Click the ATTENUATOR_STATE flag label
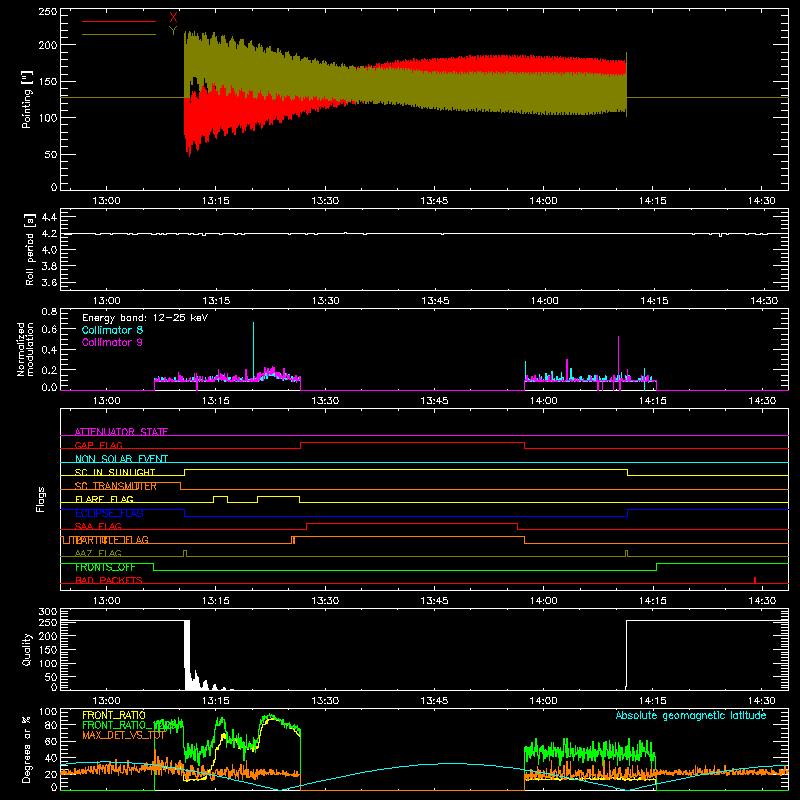Viewport: 800px width, 800px height. click(121, 432)
